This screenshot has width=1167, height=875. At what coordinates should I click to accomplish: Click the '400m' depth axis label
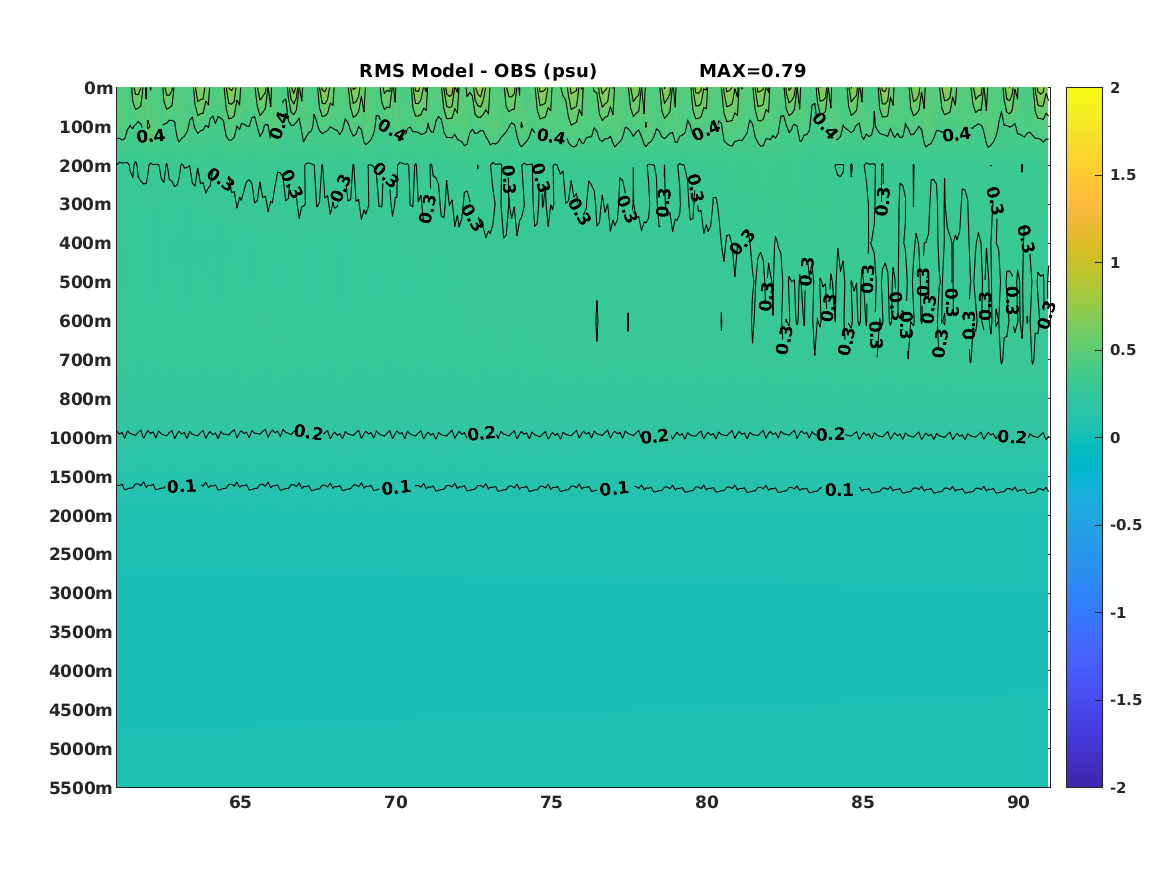click(x=86, y=243)
